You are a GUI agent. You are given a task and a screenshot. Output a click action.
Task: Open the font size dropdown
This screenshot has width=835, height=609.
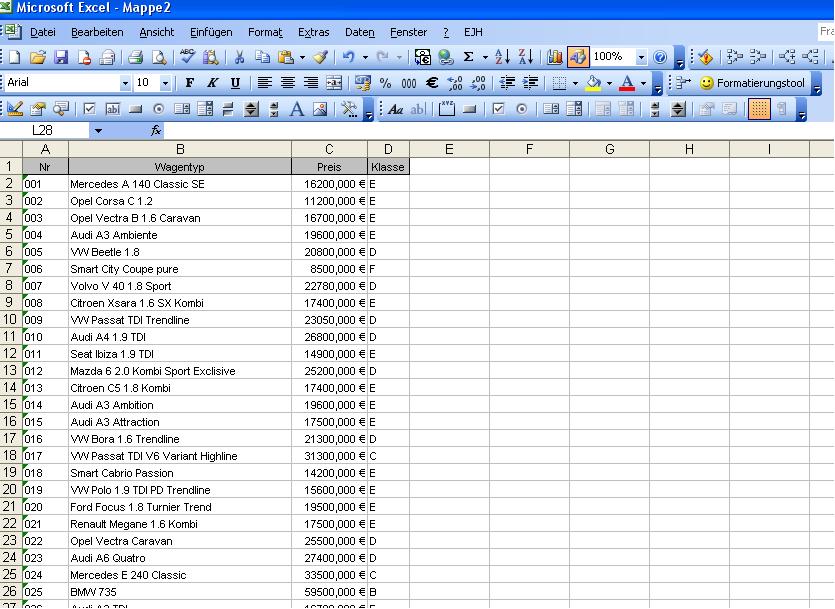click(x=165, y=83)
